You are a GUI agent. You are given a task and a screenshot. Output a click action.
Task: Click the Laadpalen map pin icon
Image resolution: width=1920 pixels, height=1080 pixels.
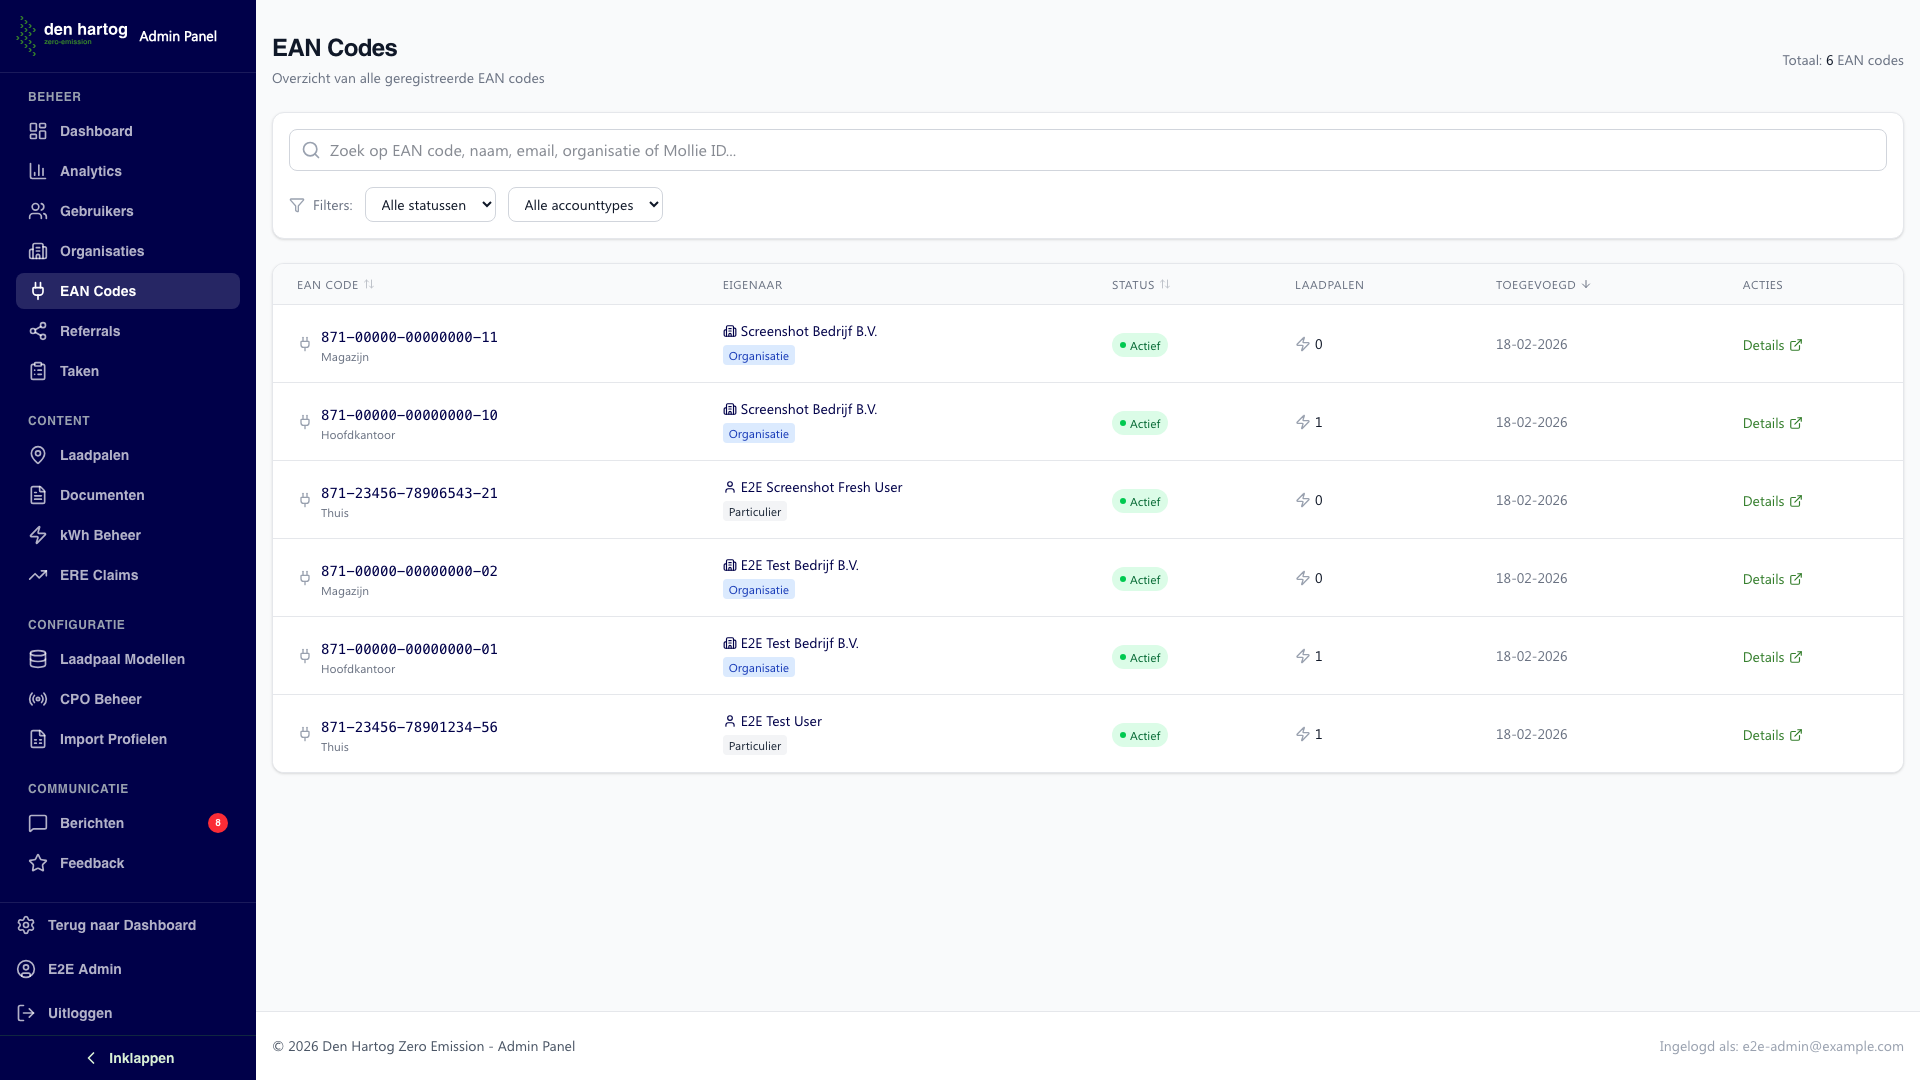[38, 455]
